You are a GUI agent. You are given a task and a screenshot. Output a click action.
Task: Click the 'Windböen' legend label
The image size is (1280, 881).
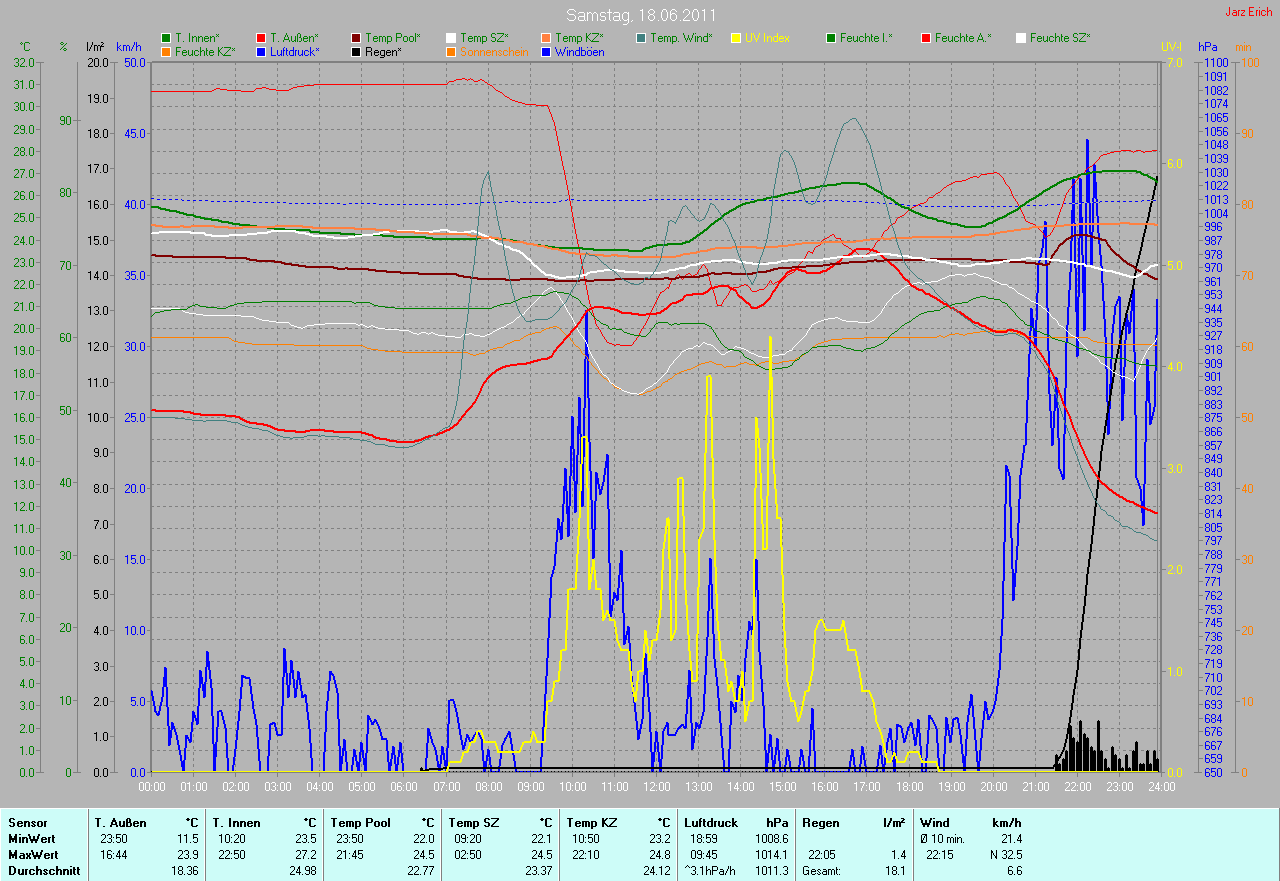pos(579,51)
